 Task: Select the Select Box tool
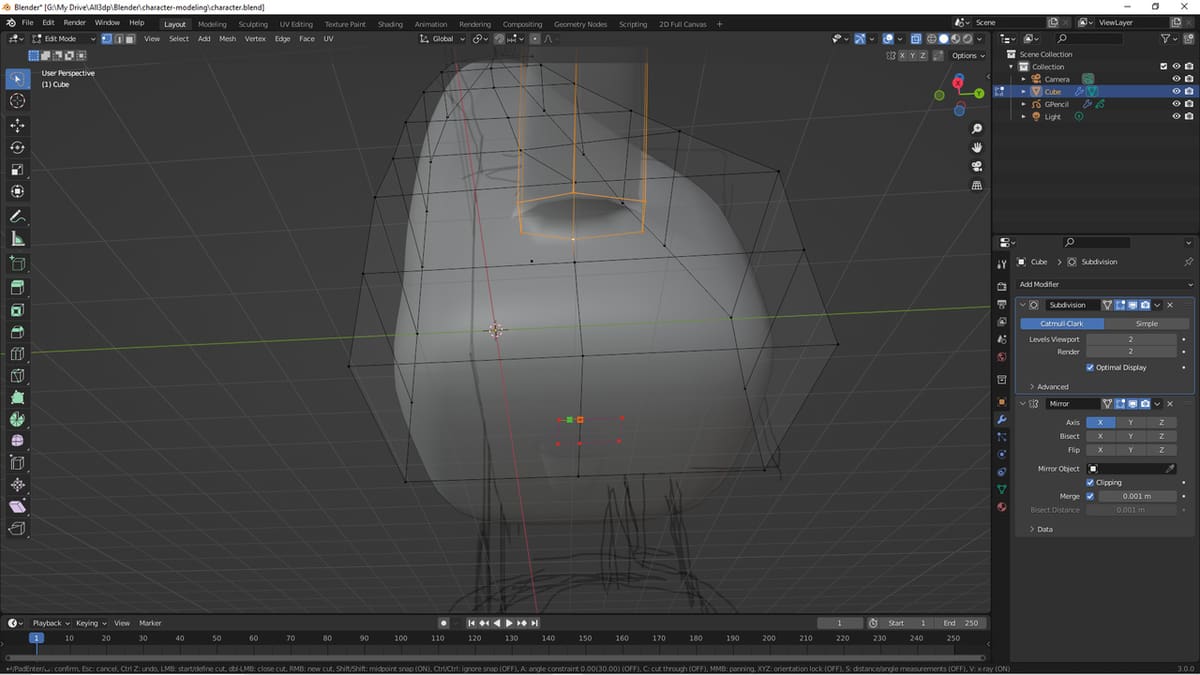coord(17,78)
